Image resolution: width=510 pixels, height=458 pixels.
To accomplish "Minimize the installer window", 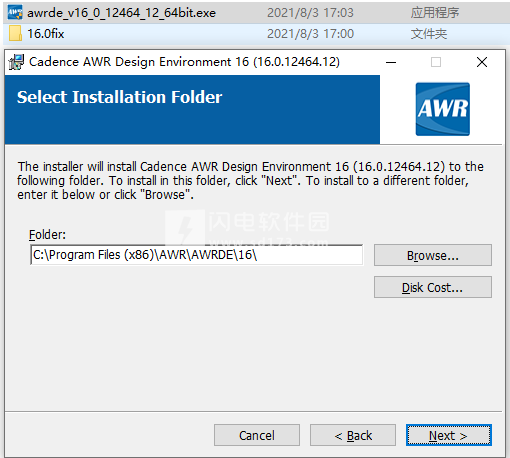I will pos(391,62).
